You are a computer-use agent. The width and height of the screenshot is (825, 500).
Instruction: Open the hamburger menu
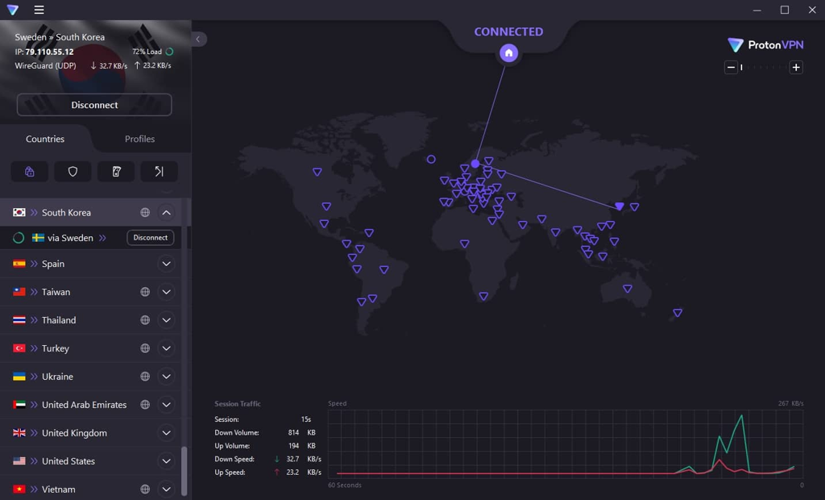click(39, 10)
